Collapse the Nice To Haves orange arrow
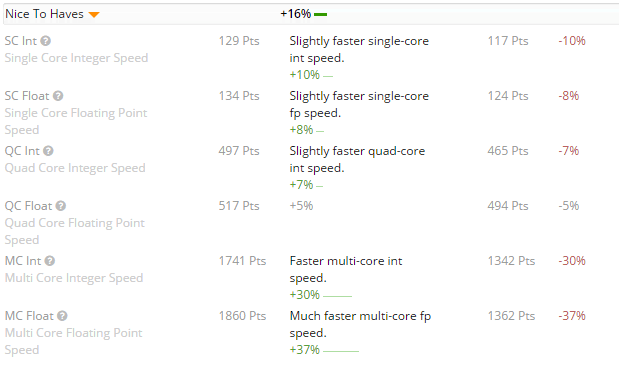Image resolution: width=619 pixels, height=366 pixels. pos(94,15)
